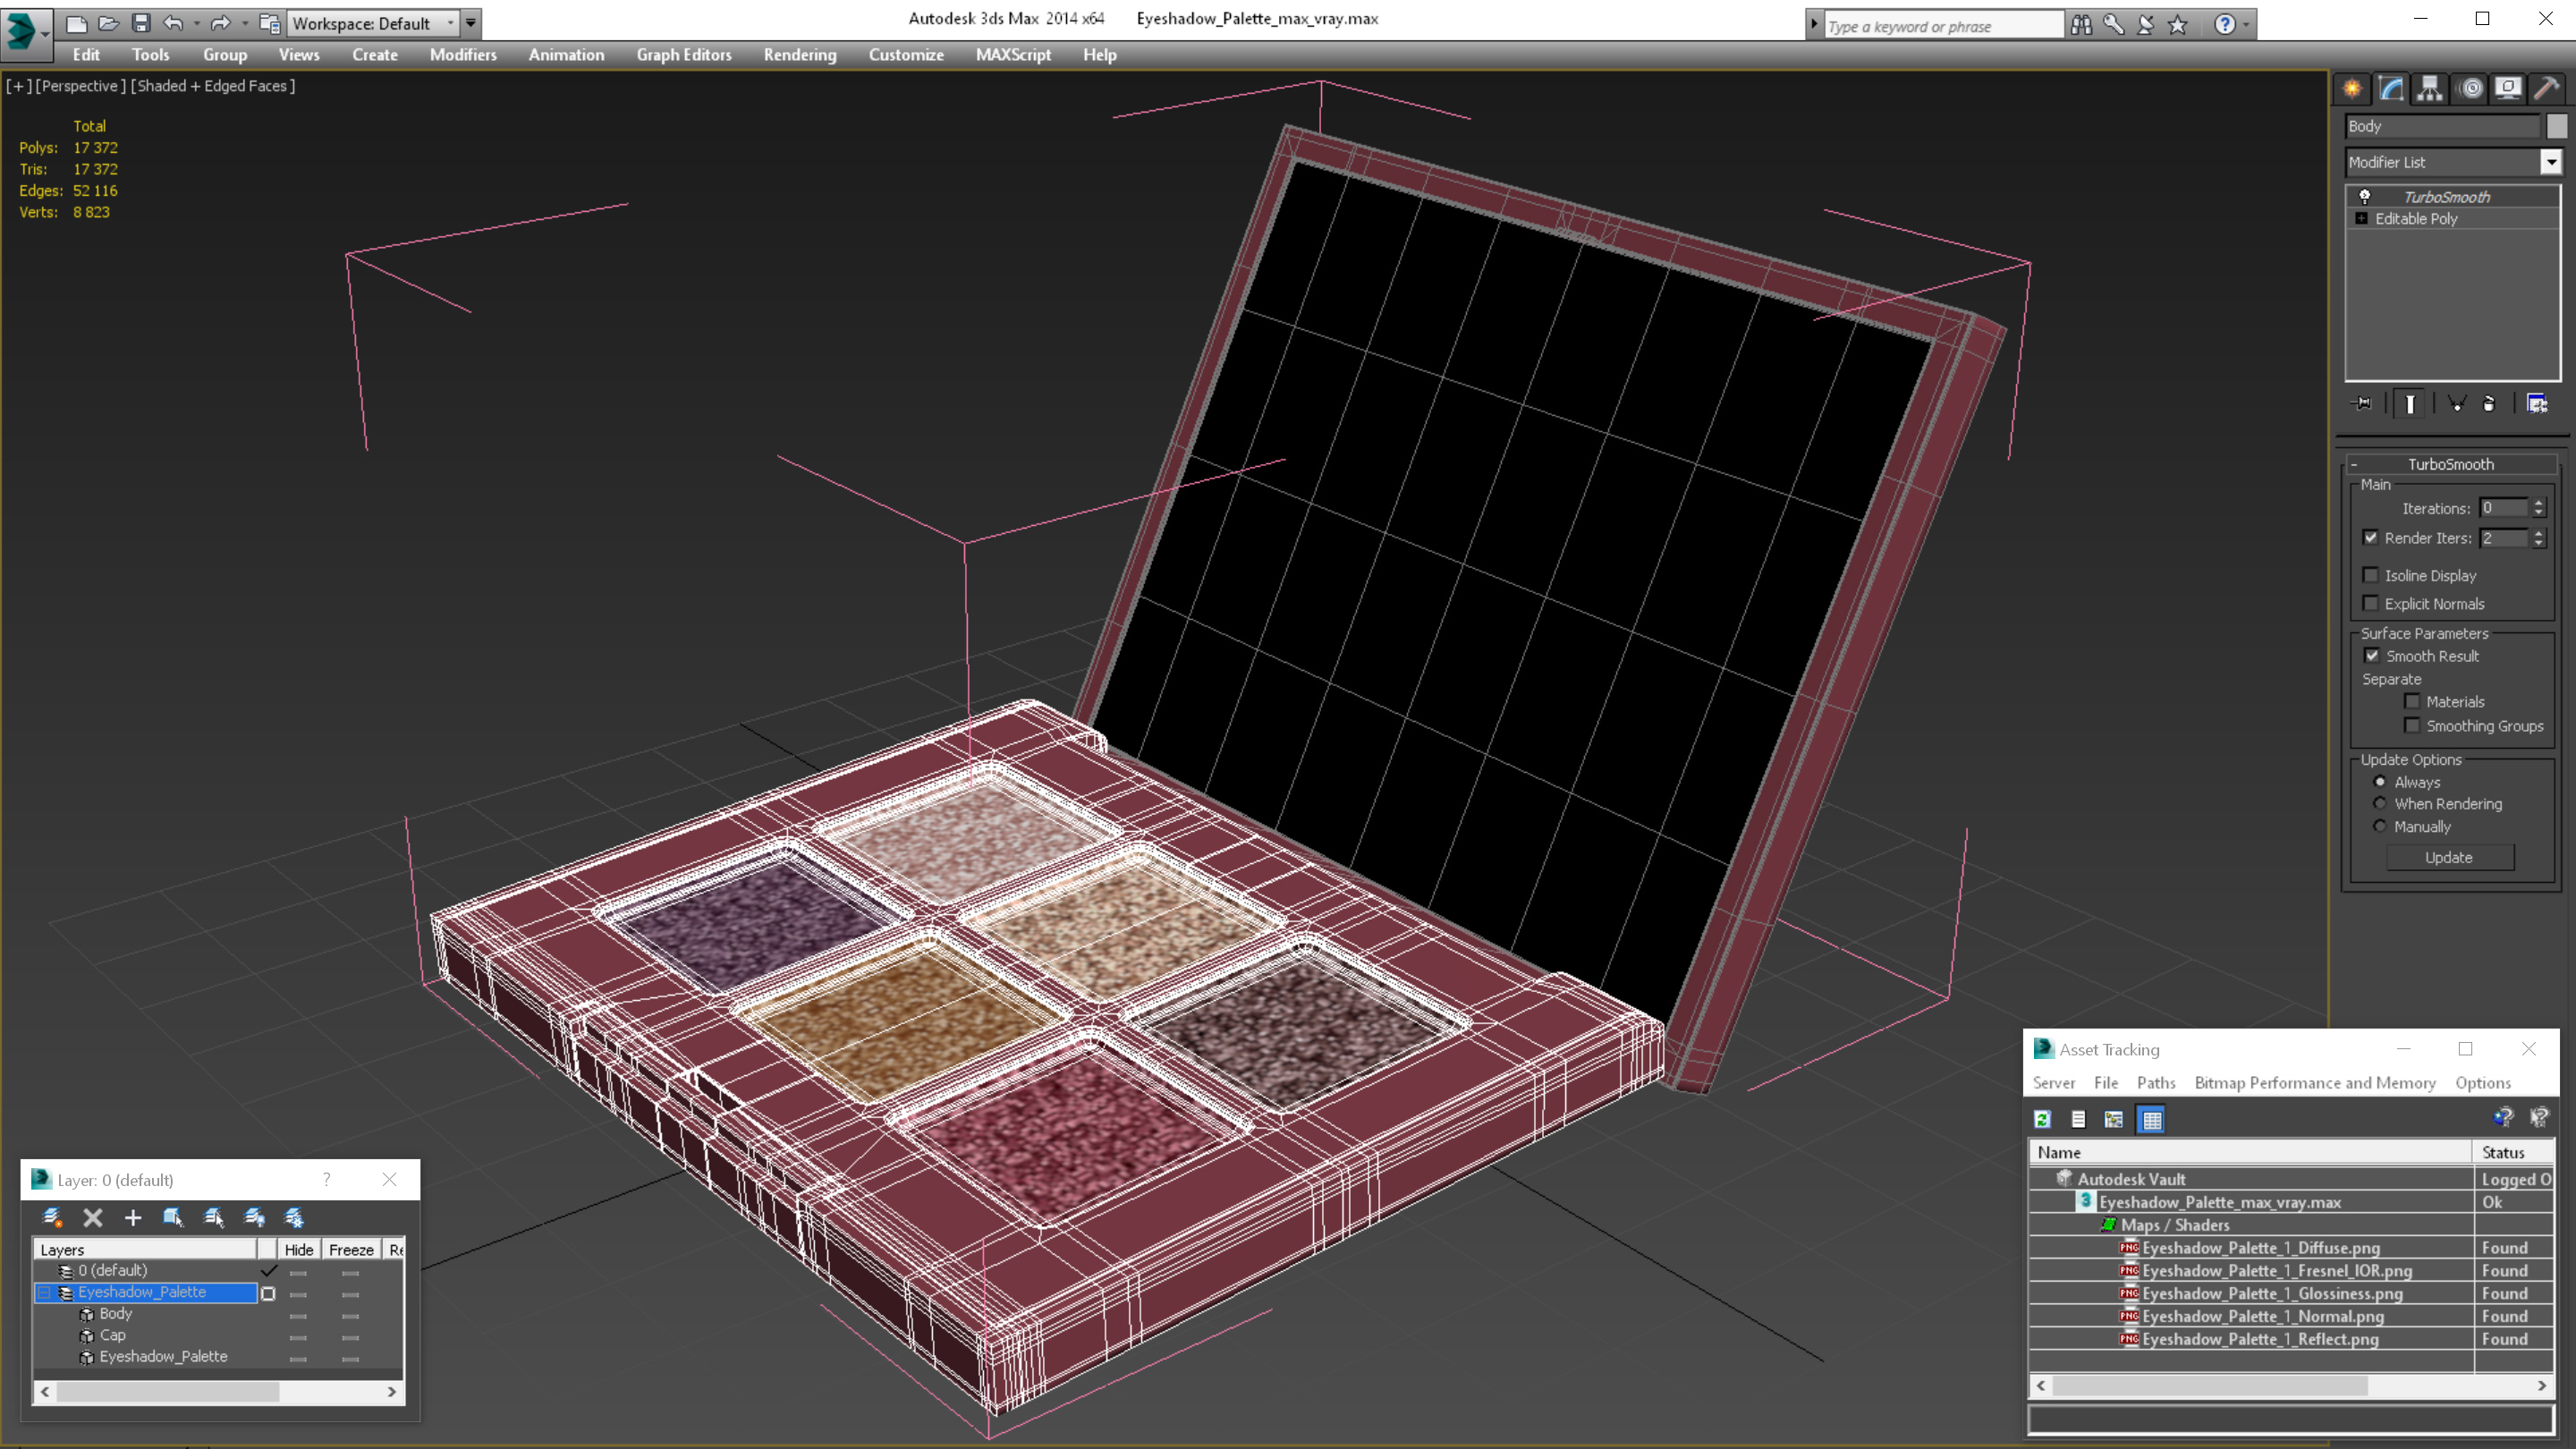Enable Isoline Display checkbox
This screenshot has height=1449, width=2576.
click(2370, 575)
